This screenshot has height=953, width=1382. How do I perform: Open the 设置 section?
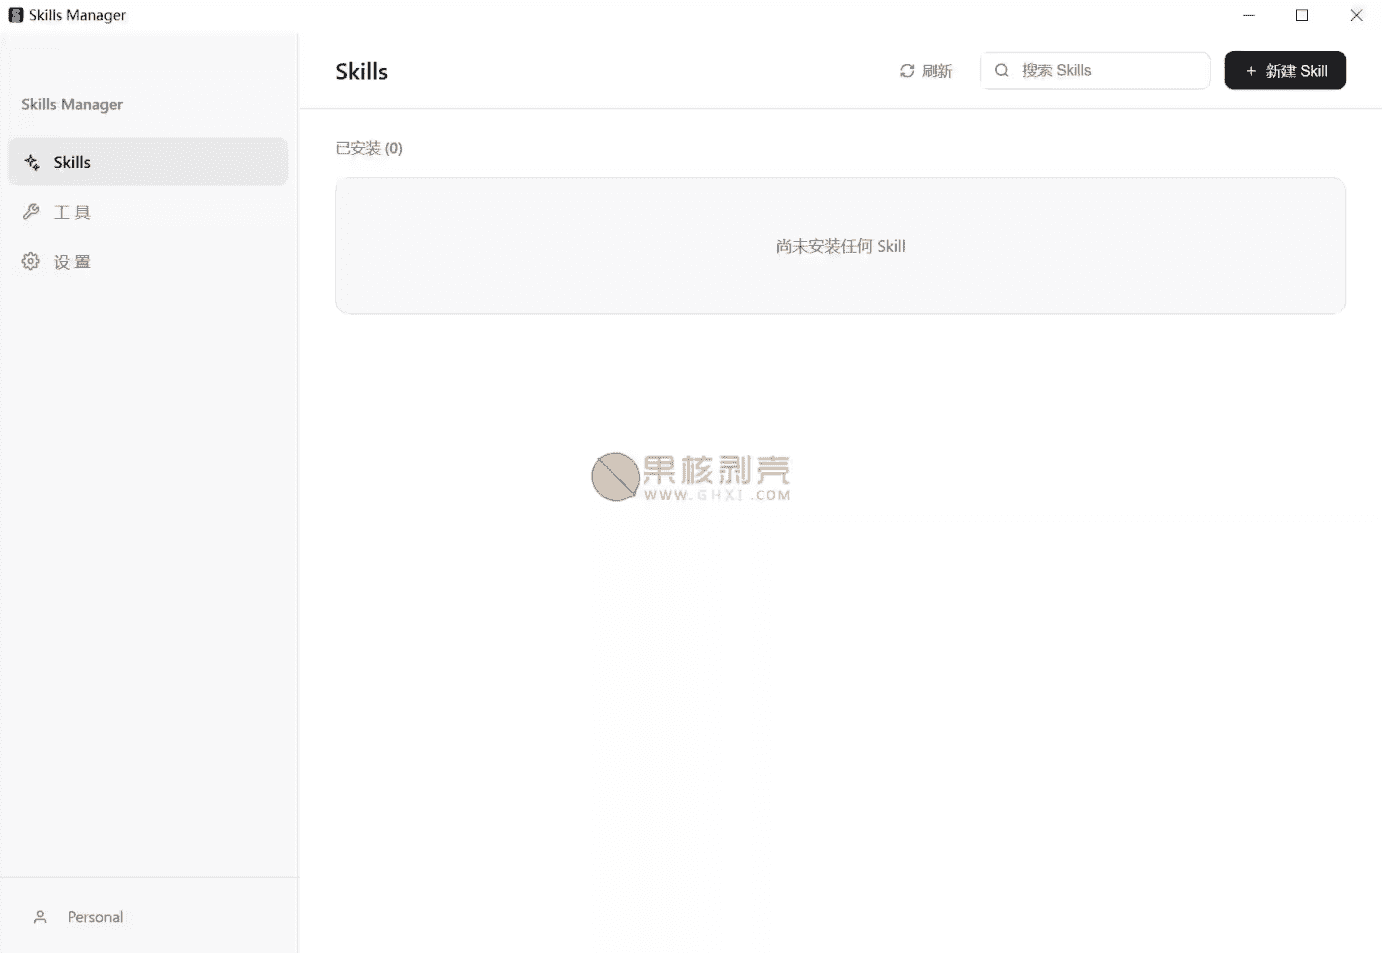pyautogui.click(x=72, y=261)
